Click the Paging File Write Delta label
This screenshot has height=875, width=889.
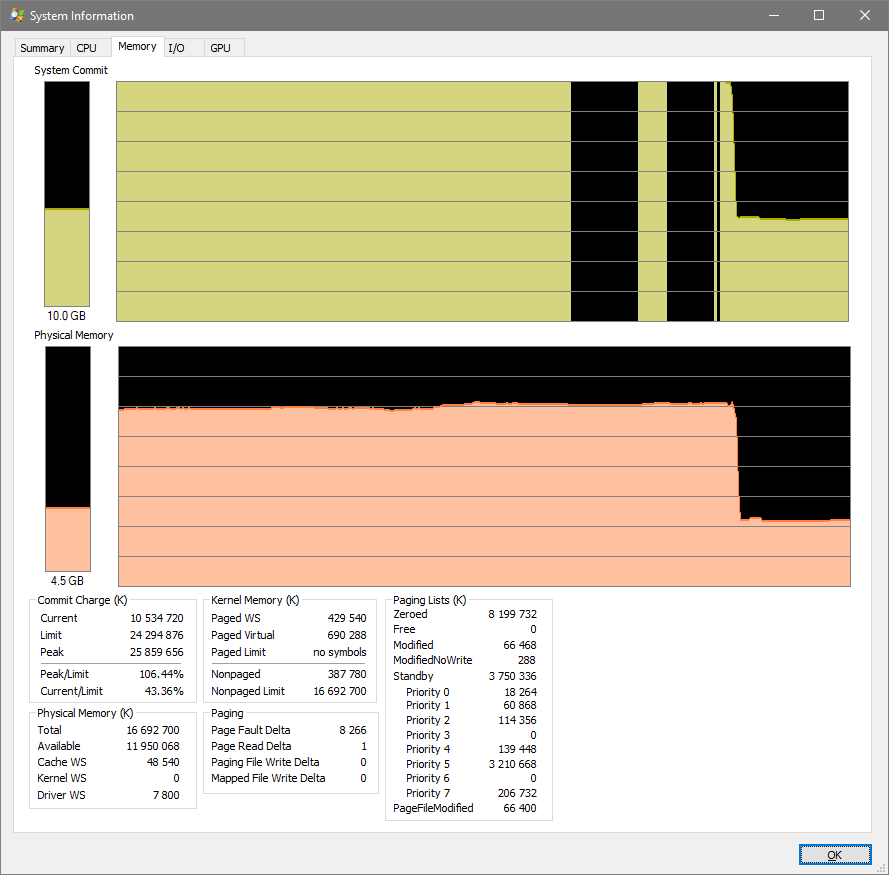point(265,762)
